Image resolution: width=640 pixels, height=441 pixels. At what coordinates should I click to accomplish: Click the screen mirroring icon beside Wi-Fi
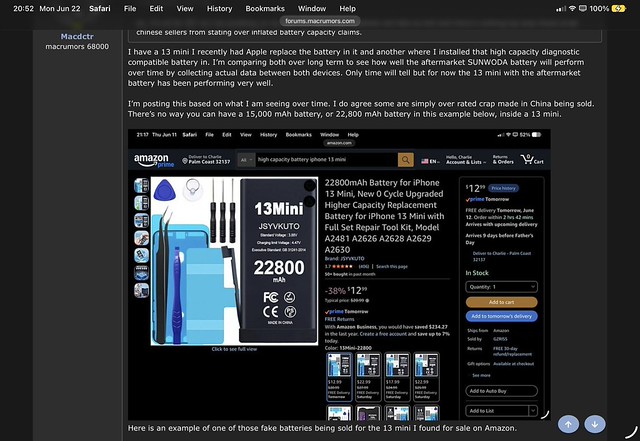coord(583,9)
